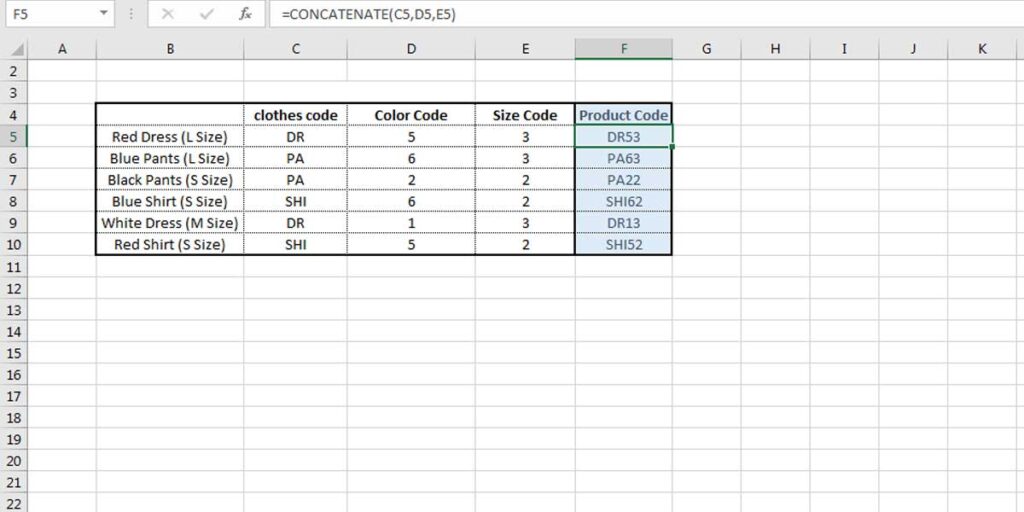Select the 'Blue Shirt (S Size)' cell
Screen dimensions: 1024x512
click(170, 201)
